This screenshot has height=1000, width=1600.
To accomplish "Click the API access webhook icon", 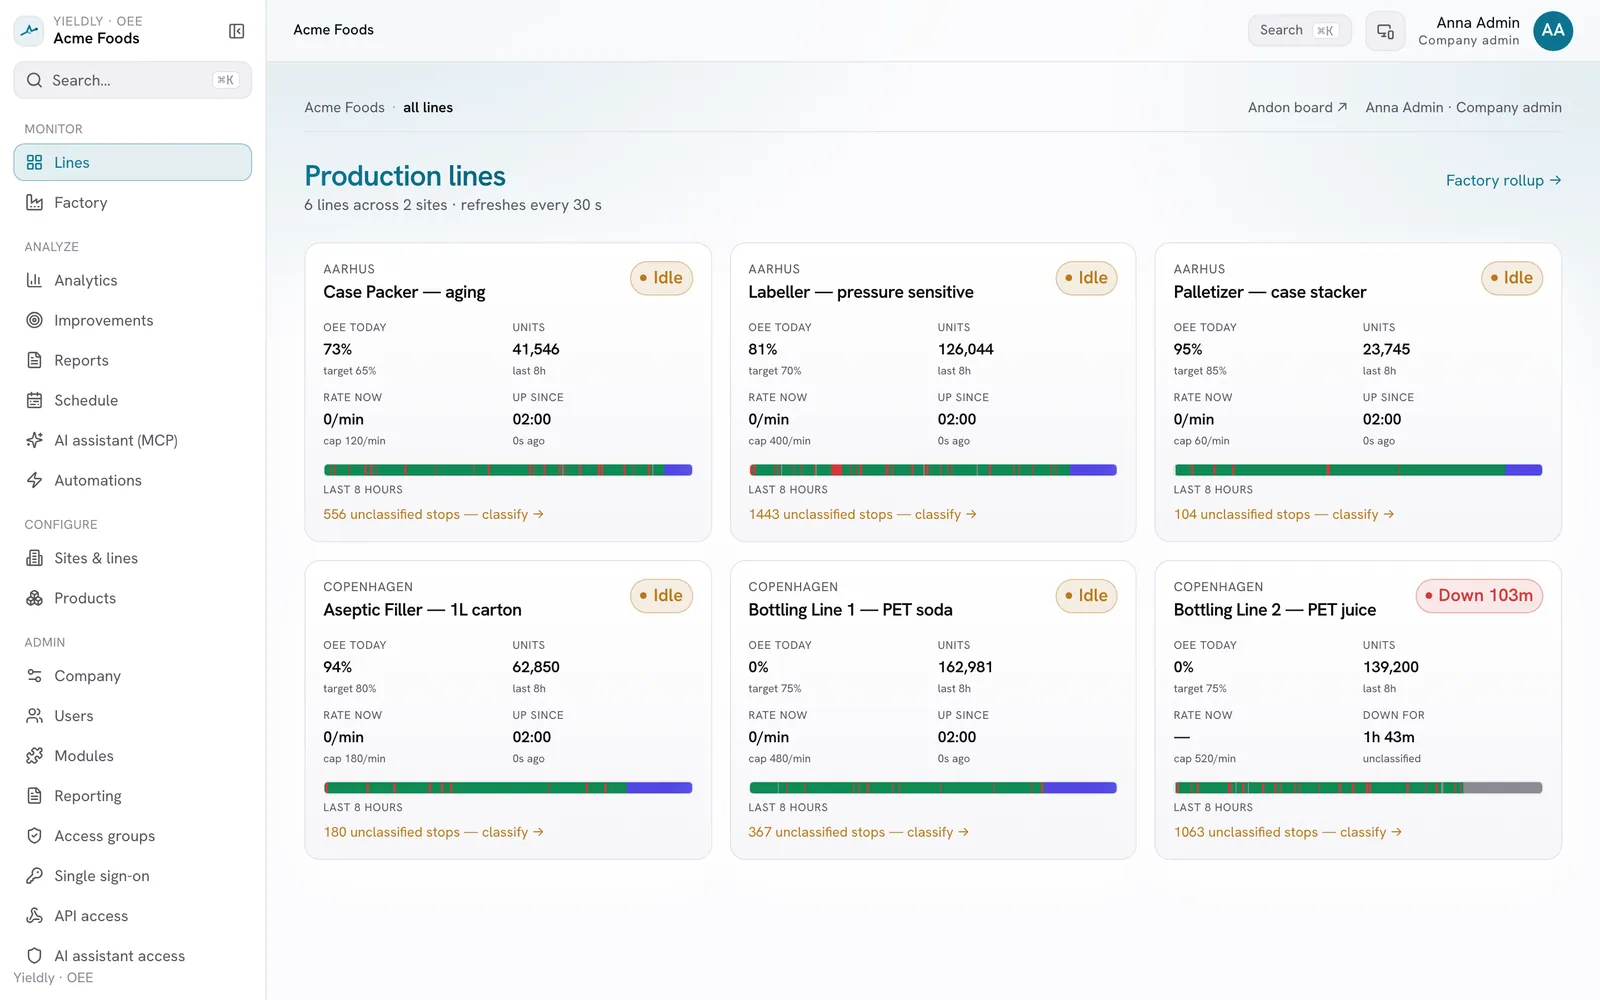I will 34,916.
